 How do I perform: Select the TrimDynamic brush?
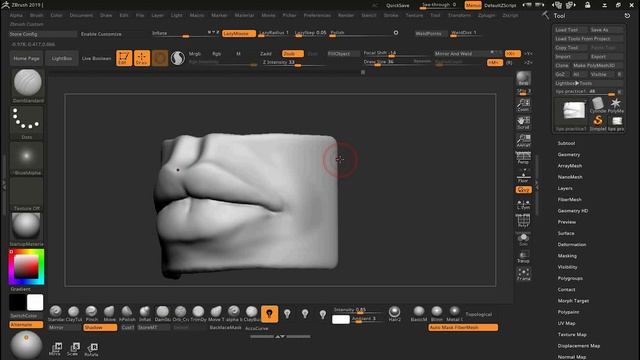point(198,313)
